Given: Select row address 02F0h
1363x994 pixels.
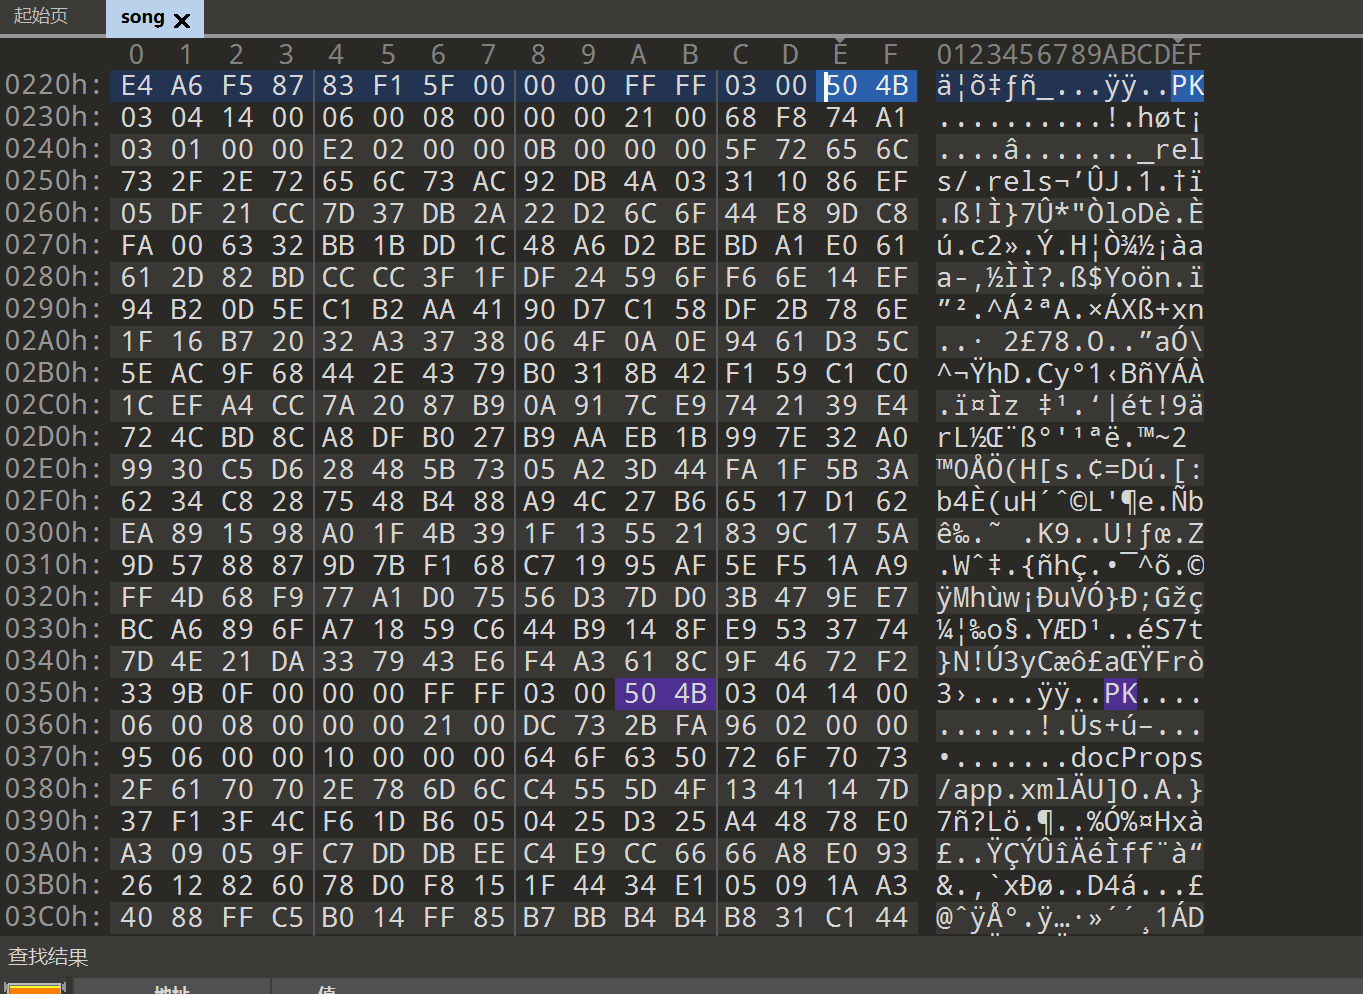Looking at the screenshot, I should [53, 502].
